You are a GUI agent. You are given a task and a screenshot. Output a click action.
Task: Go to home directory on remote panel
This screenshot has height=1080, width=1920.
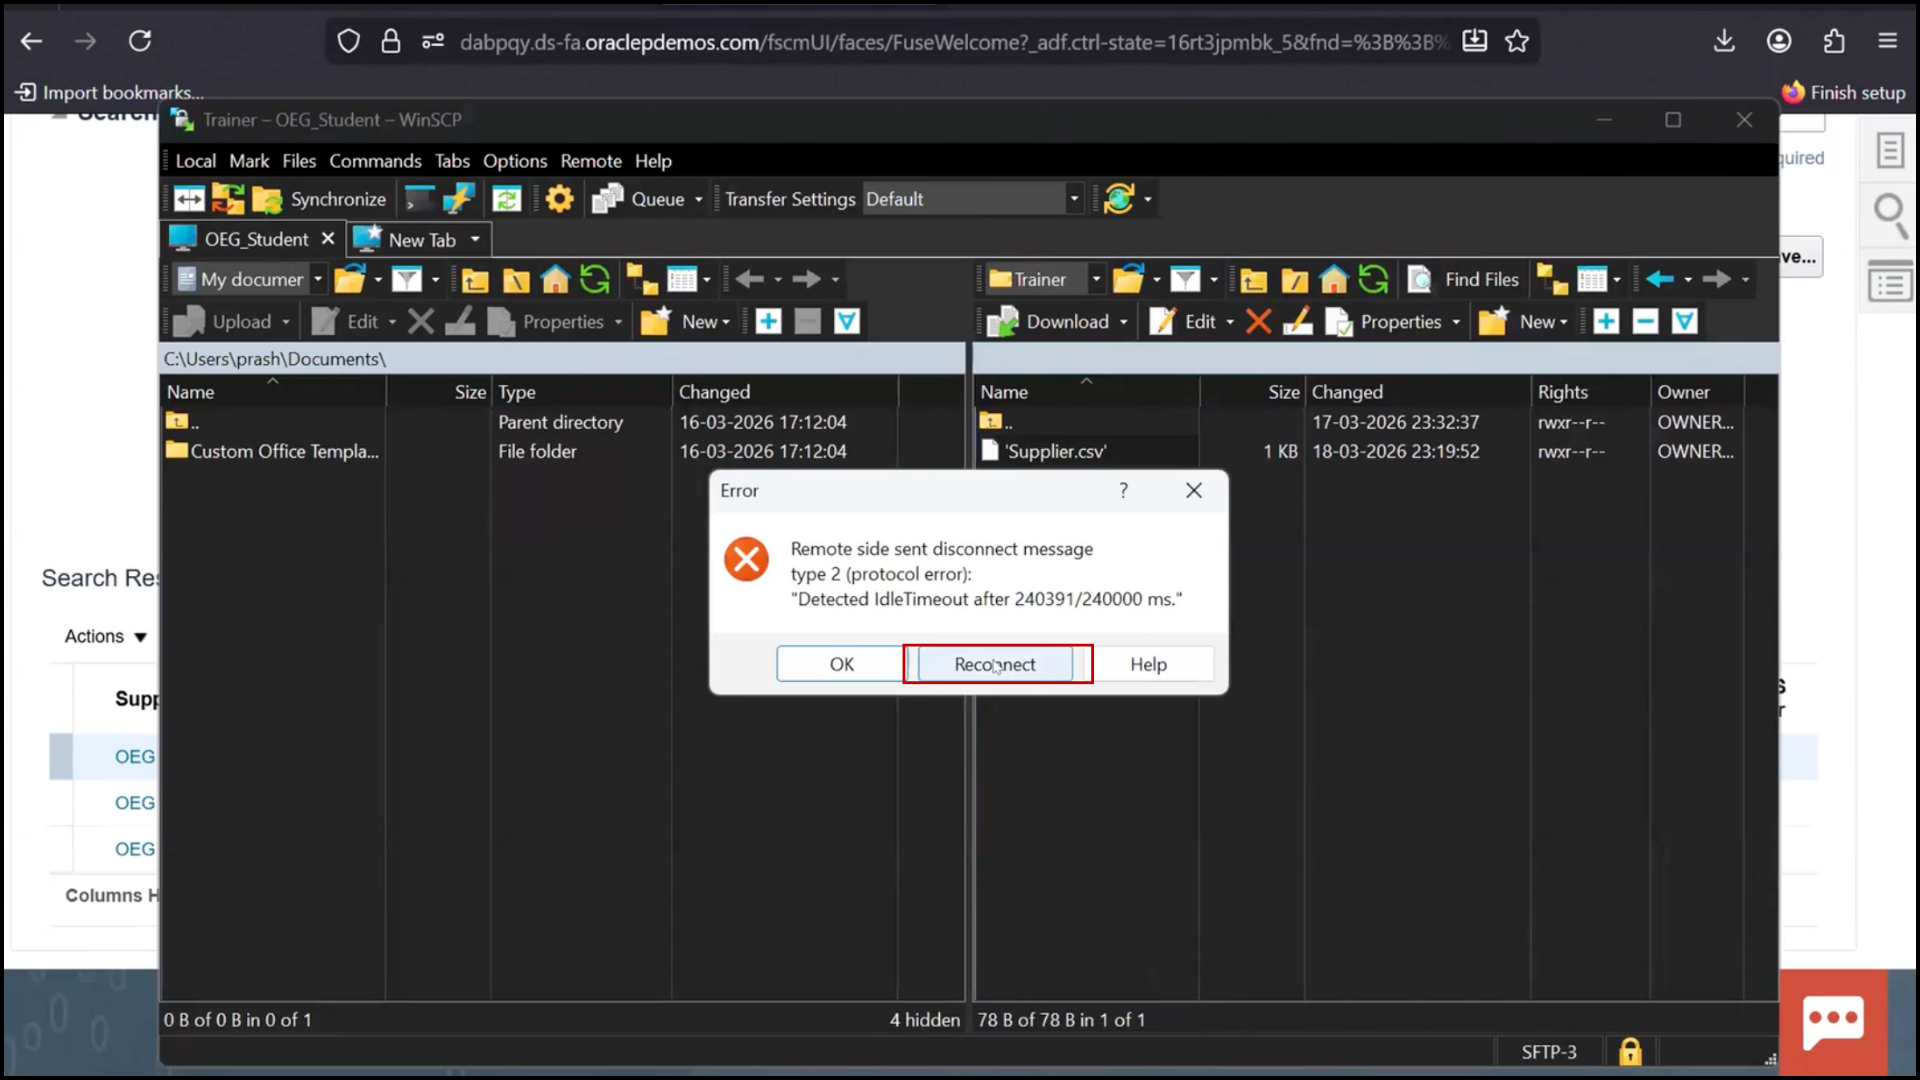coord(1334,279)
